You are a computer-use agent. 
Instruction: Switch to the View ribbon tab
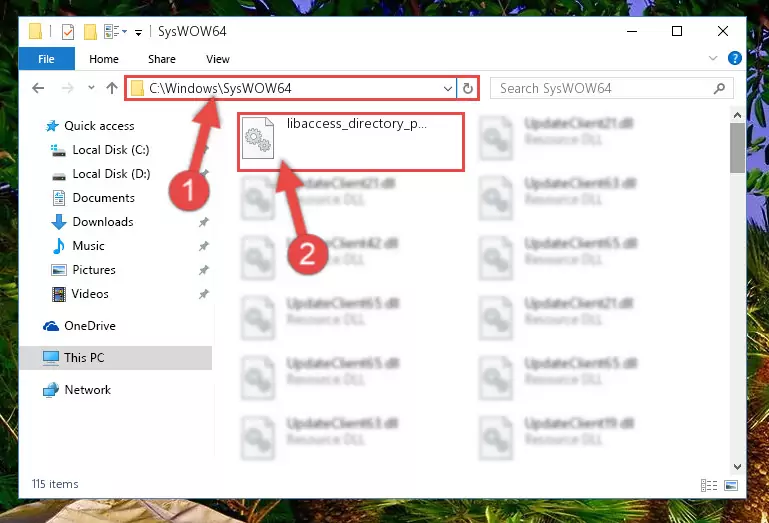pyautogui.click(x=218, y=59)
